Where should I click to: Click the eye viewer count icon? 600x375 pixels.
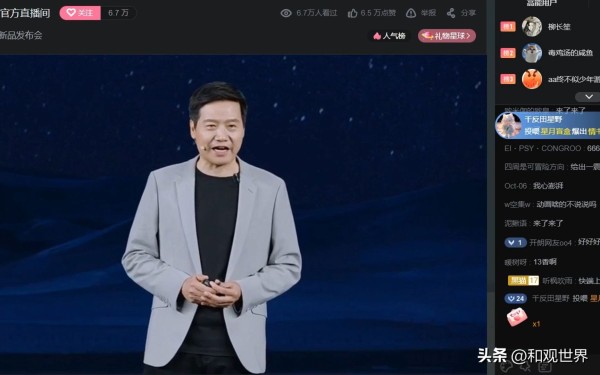(x=286, y=13)
